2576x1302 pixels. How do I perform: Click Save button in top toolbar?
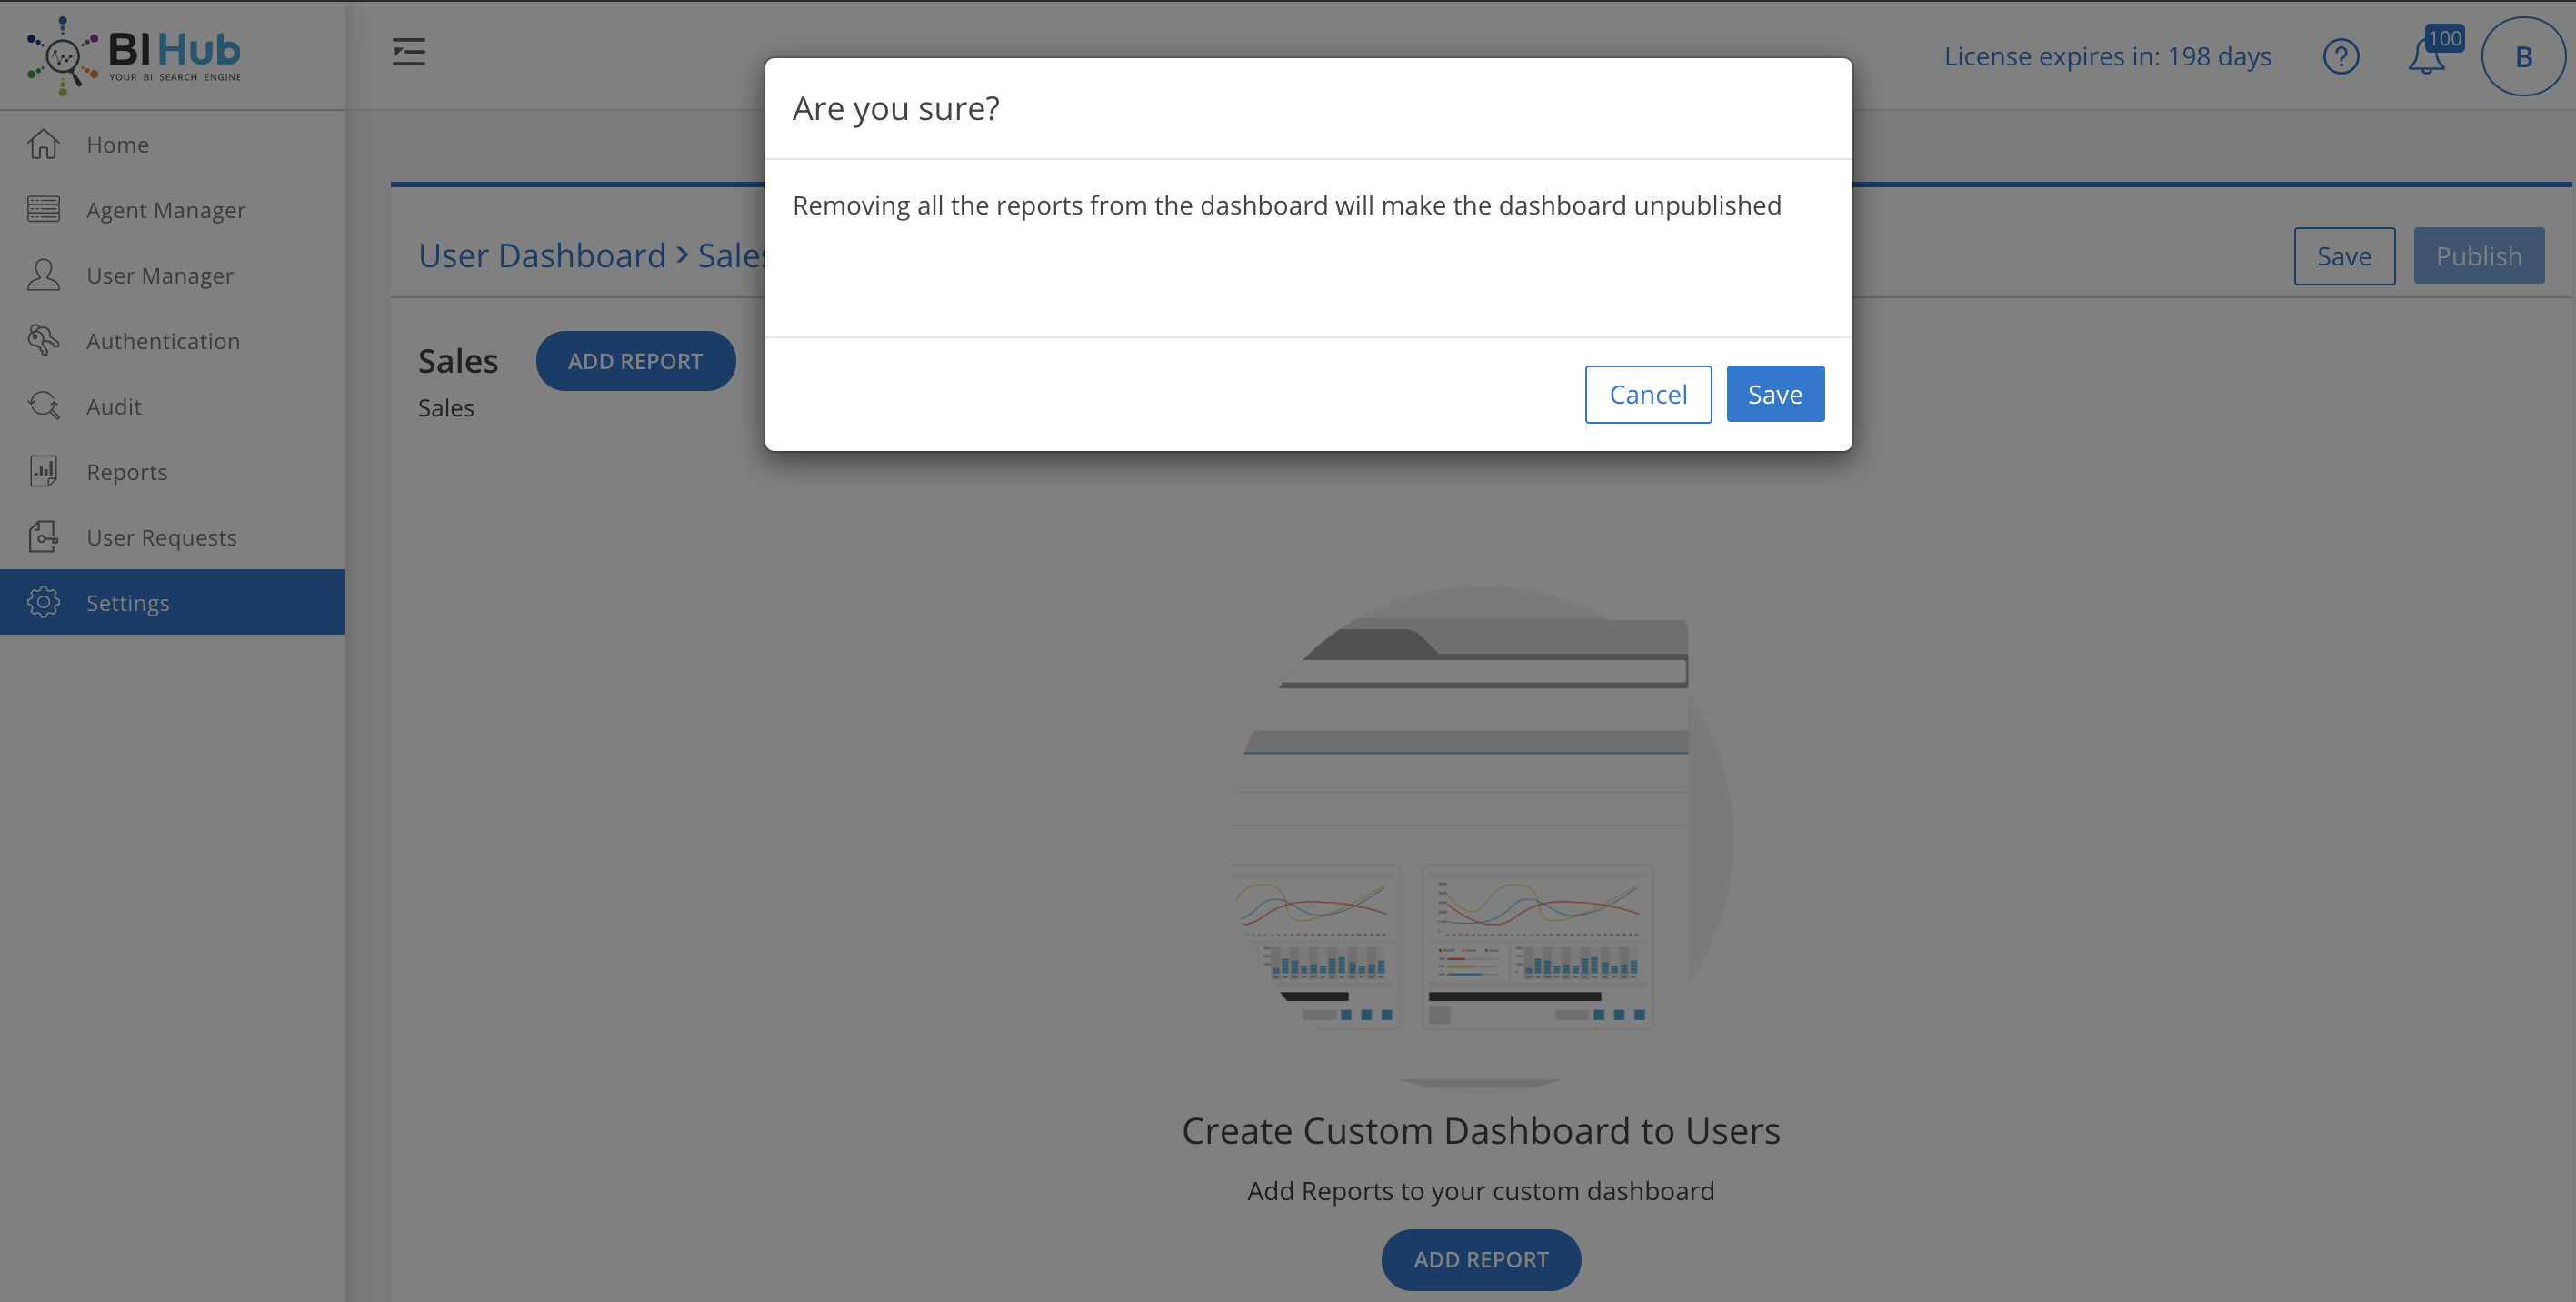point(2343,255)
